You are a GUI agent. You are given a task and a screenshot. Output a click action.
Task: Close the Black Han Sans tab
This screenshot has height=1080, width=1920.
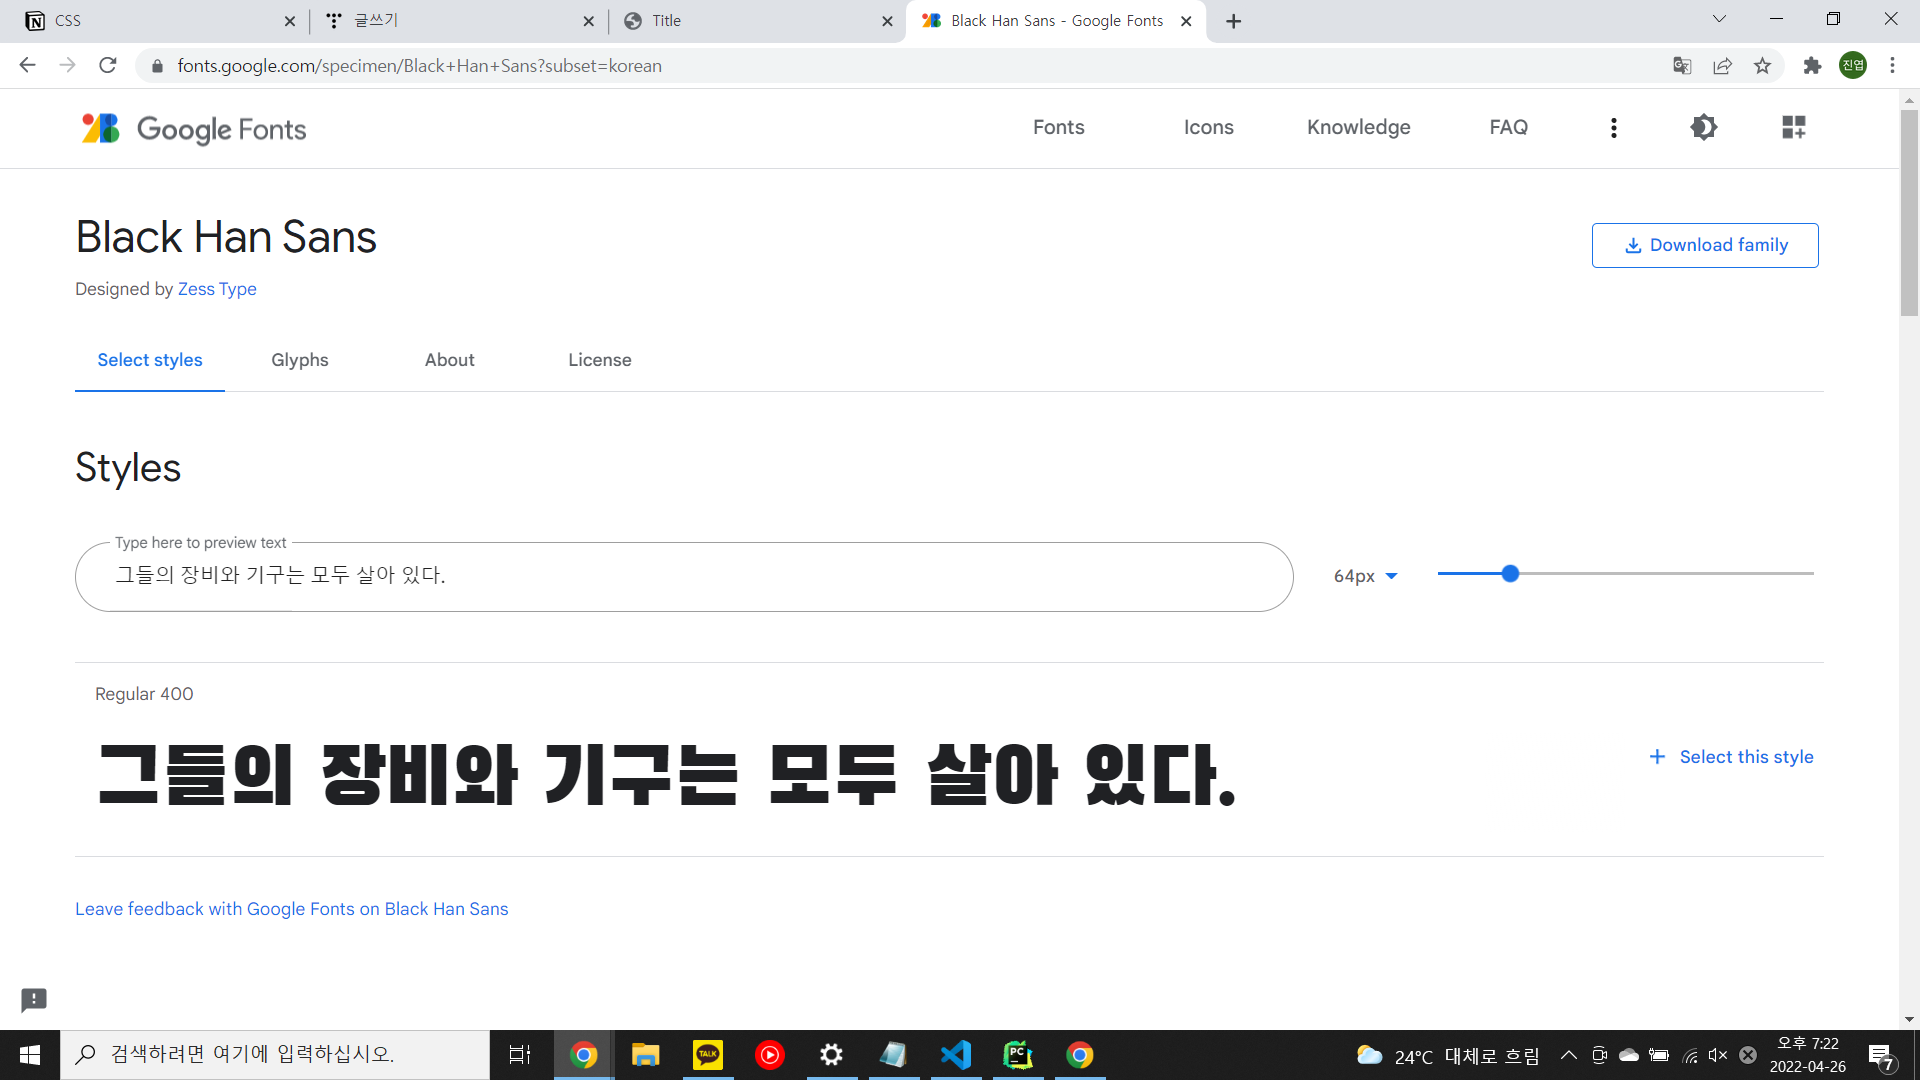pyautogui.click(x=1186, y=21)
